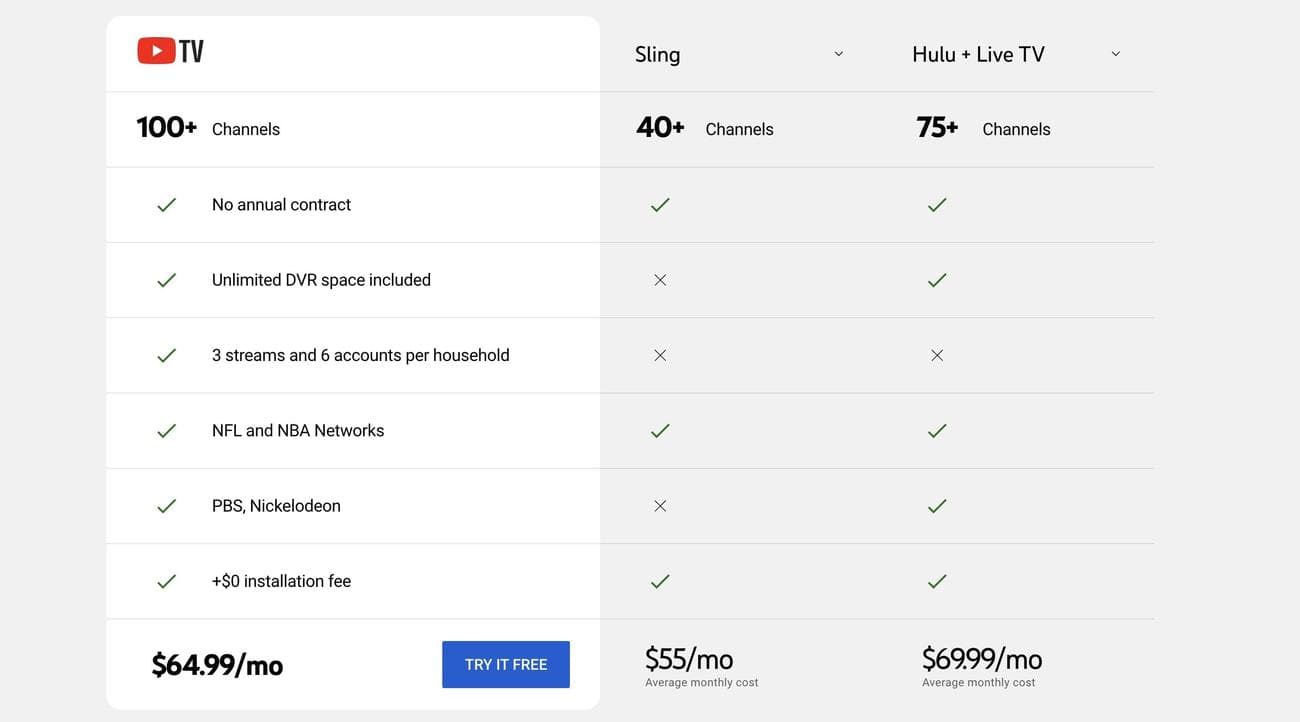Viewport: 1300px width, 722px height.
Task: Click the PBS, Nickelodeon row label
Action: [276, 503]
